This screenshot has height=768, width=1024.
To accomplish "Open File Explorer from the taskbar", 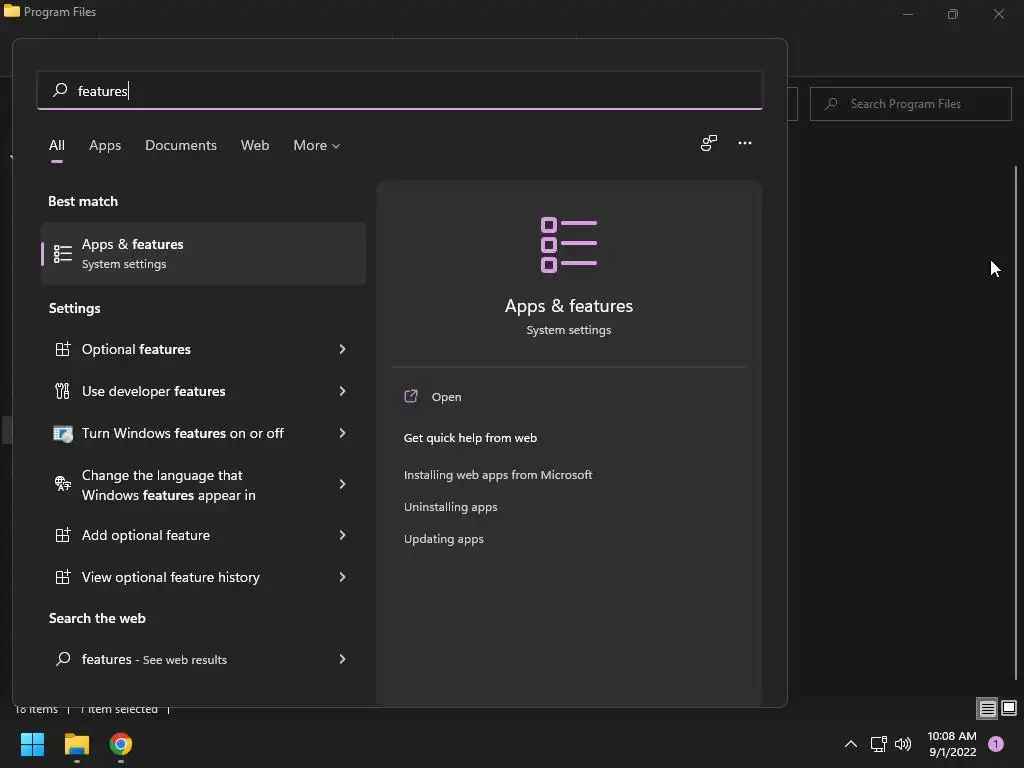I will pos(76,744).
